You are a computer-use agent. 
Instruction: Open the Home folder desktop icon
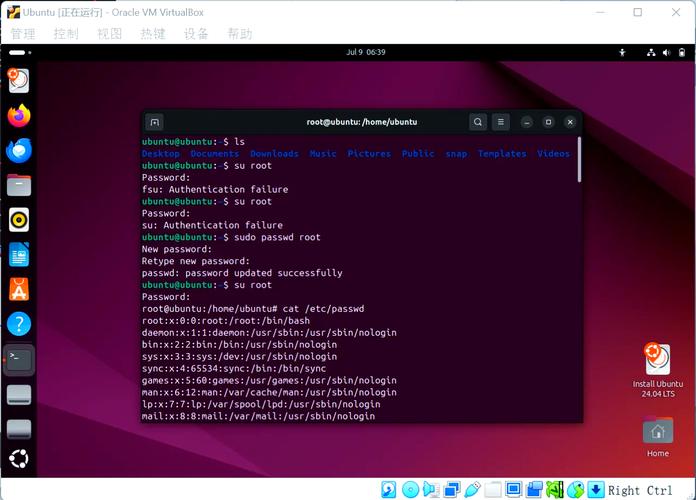click(658, 437)
